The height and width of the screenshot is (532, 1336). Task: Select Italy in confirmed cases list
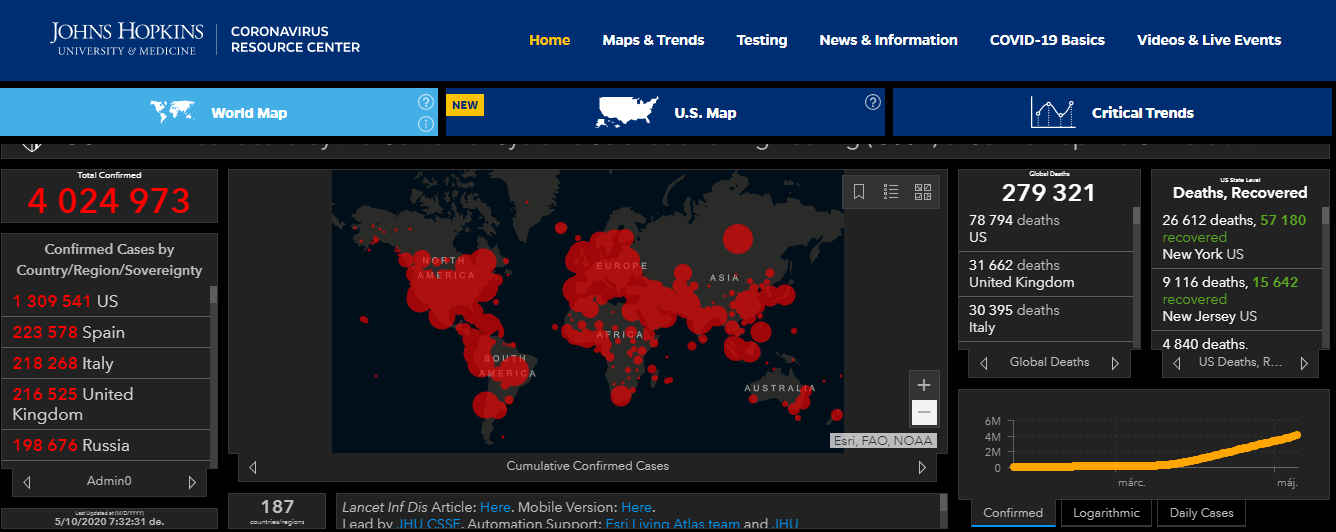point(105,363)
